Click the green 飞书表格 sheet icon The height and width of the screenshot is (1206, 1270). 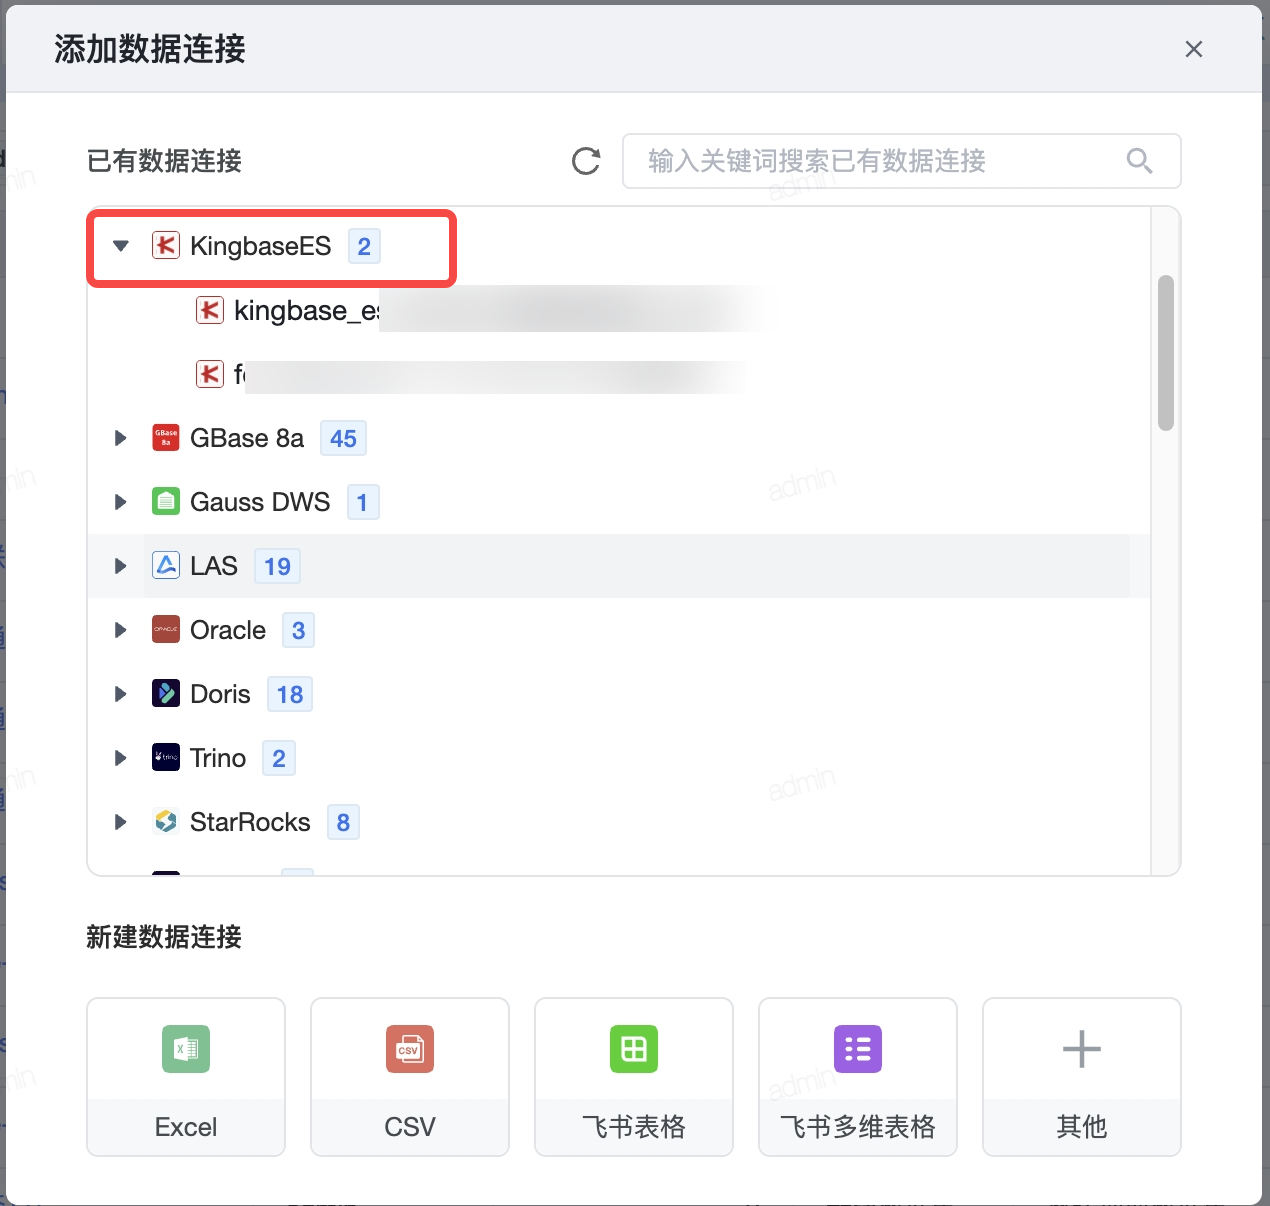[x=634, y=1049]
